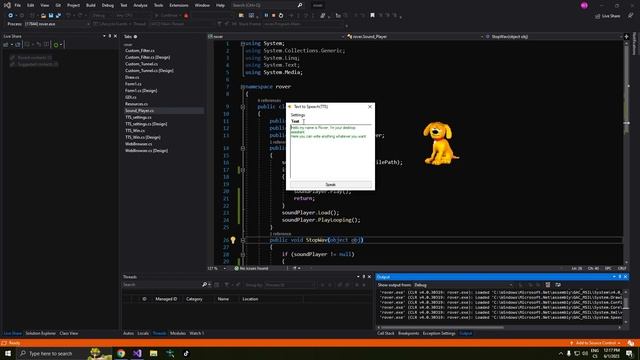Viewport: 640px width, 360px height.
Task: Click the Visual Studio search box
Action: (x=267, y=5)
